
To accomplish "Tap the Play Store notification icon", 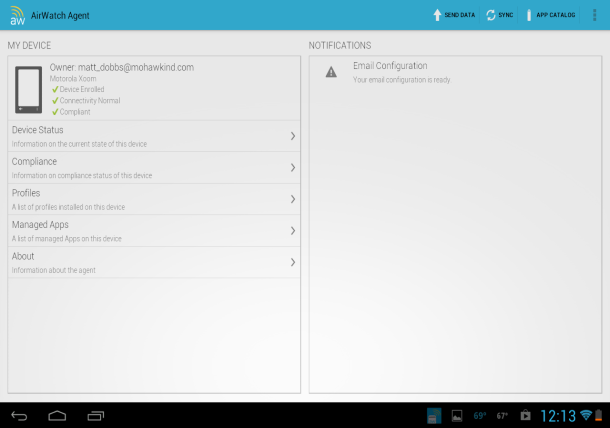I will tap(525, 415).
